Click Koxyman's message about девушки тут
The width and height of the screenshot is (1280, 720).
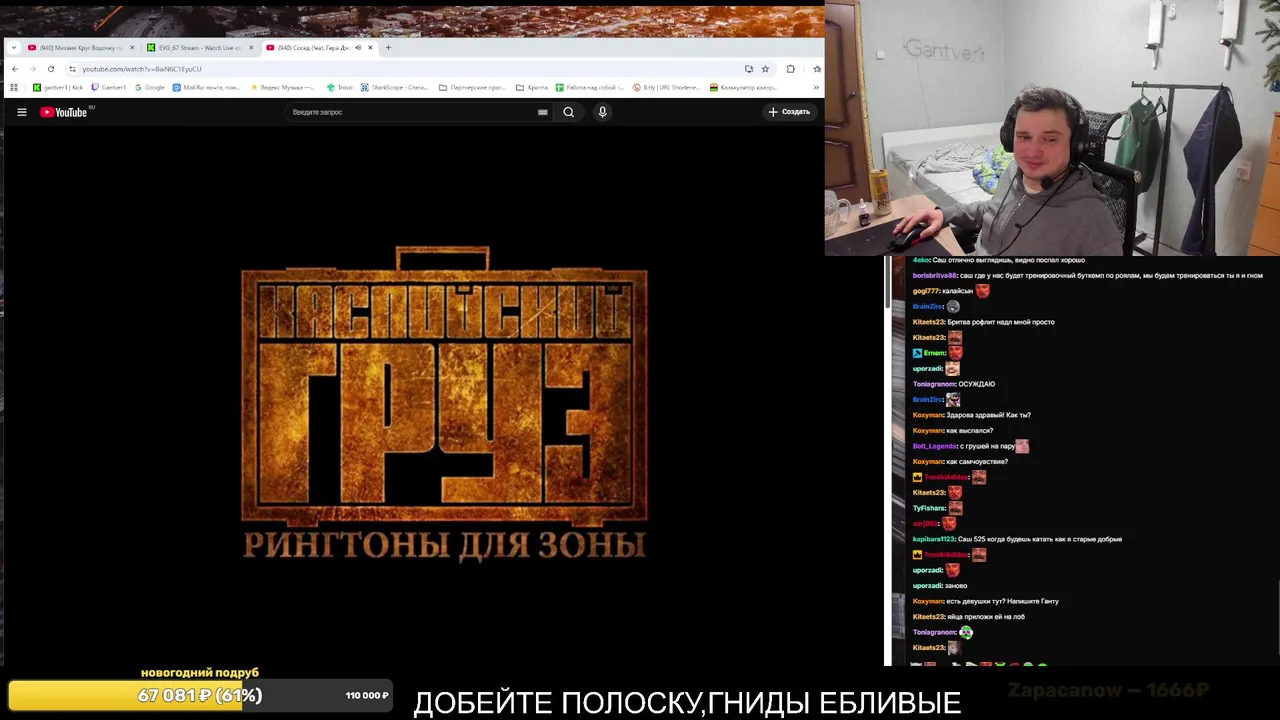pyautogui.click(x=986, y=601)
